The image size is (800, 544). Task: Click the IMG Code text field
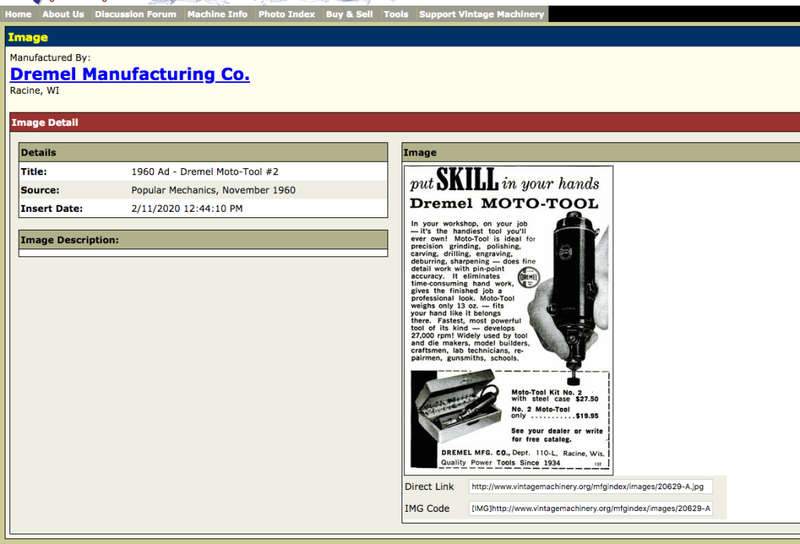coord(590,508)
